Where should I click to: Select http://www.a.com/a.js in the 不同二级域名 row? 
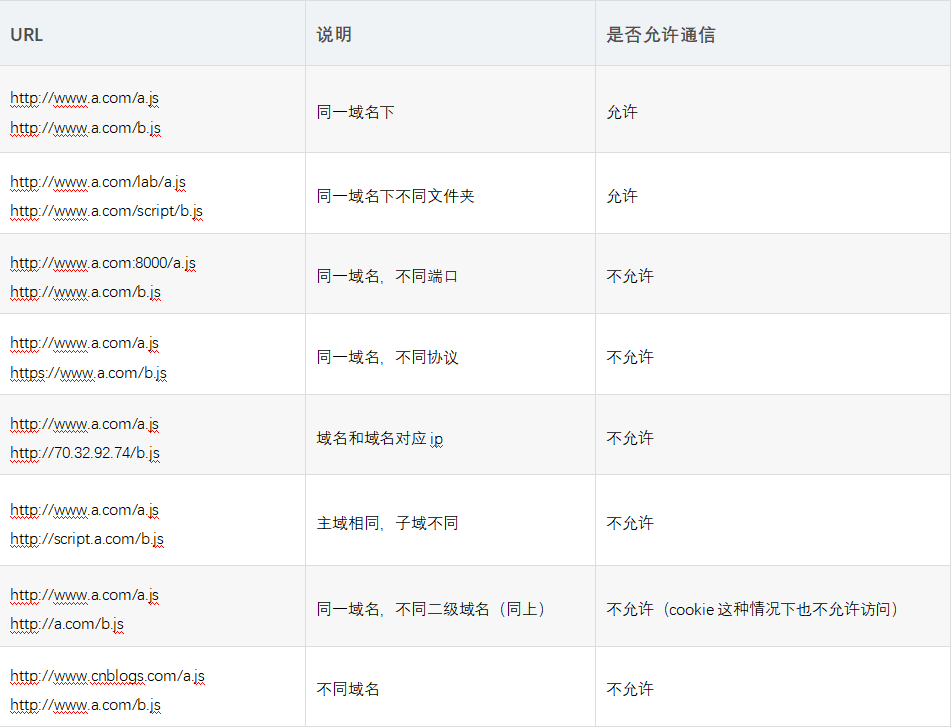pyautogui.click(x=84, y=595)
